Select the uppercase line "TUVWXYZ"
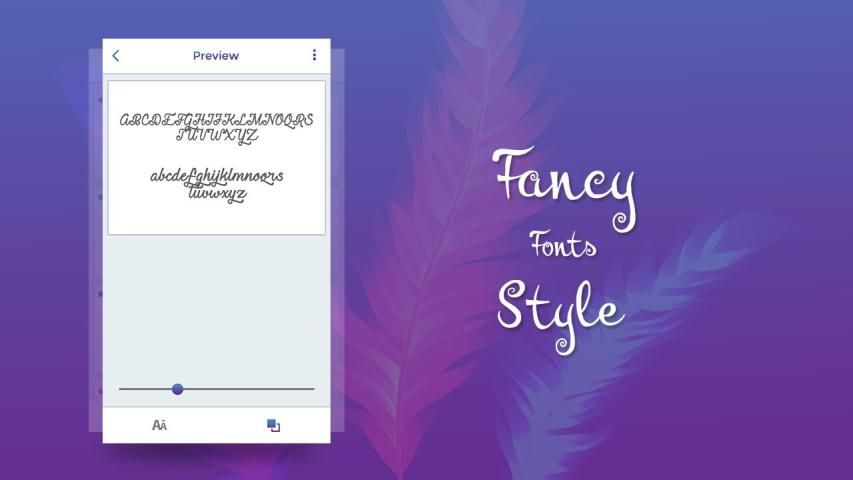This screenshot has width=853, height=480. 217,136
